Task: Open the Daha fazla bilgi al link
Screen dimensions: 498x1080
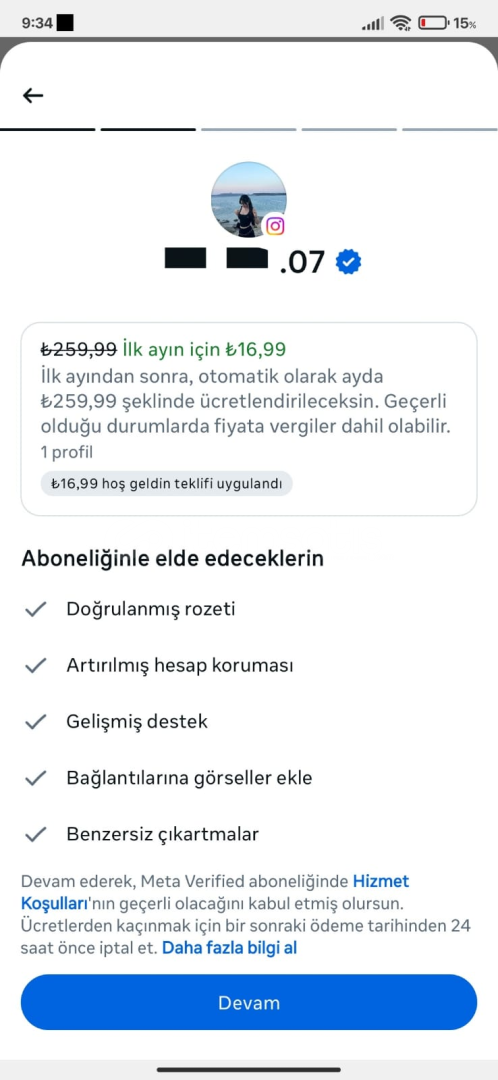Action: [x=229, y=948]
